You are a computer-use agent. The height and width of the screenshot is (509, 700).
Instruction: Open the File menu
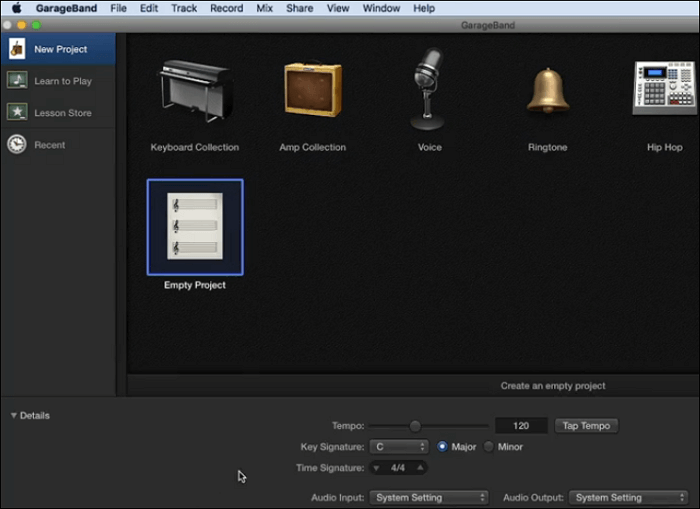(118, 8)
